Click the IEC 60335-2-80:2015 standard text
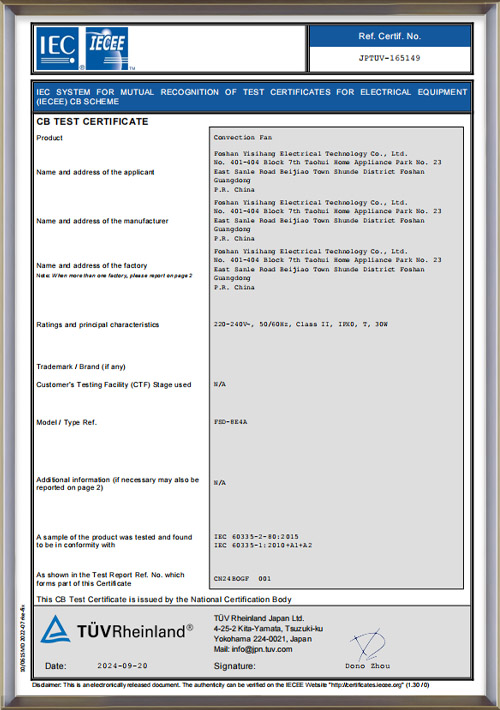Image resolution: width=500 pixels, height=710 pixels. tap(256, 536)
